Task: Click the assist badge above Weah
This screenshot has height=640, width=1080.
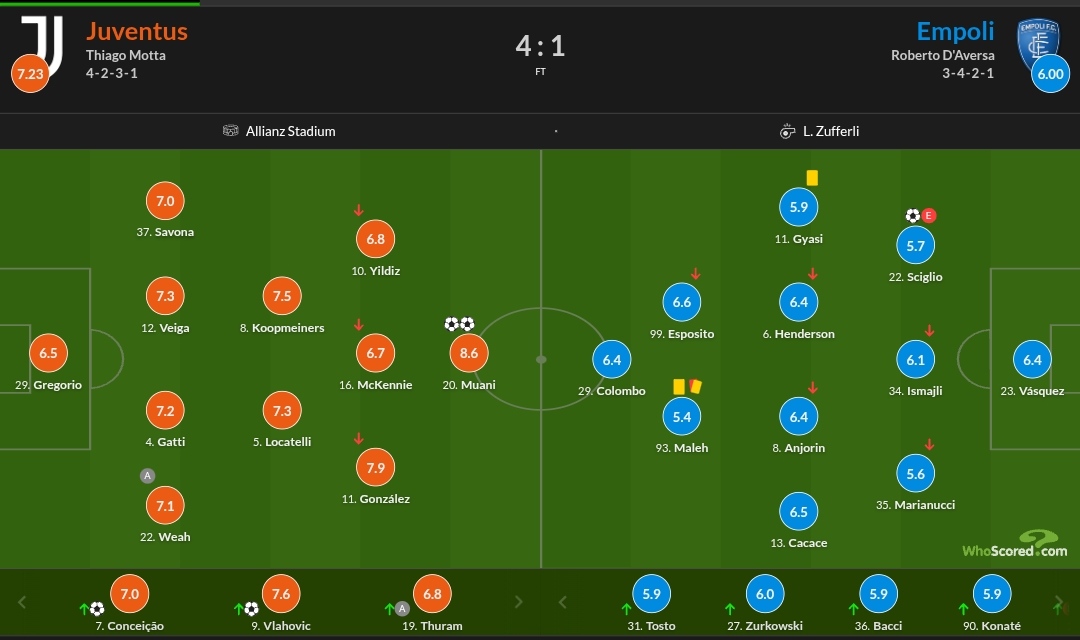Action: click(147, 475)
